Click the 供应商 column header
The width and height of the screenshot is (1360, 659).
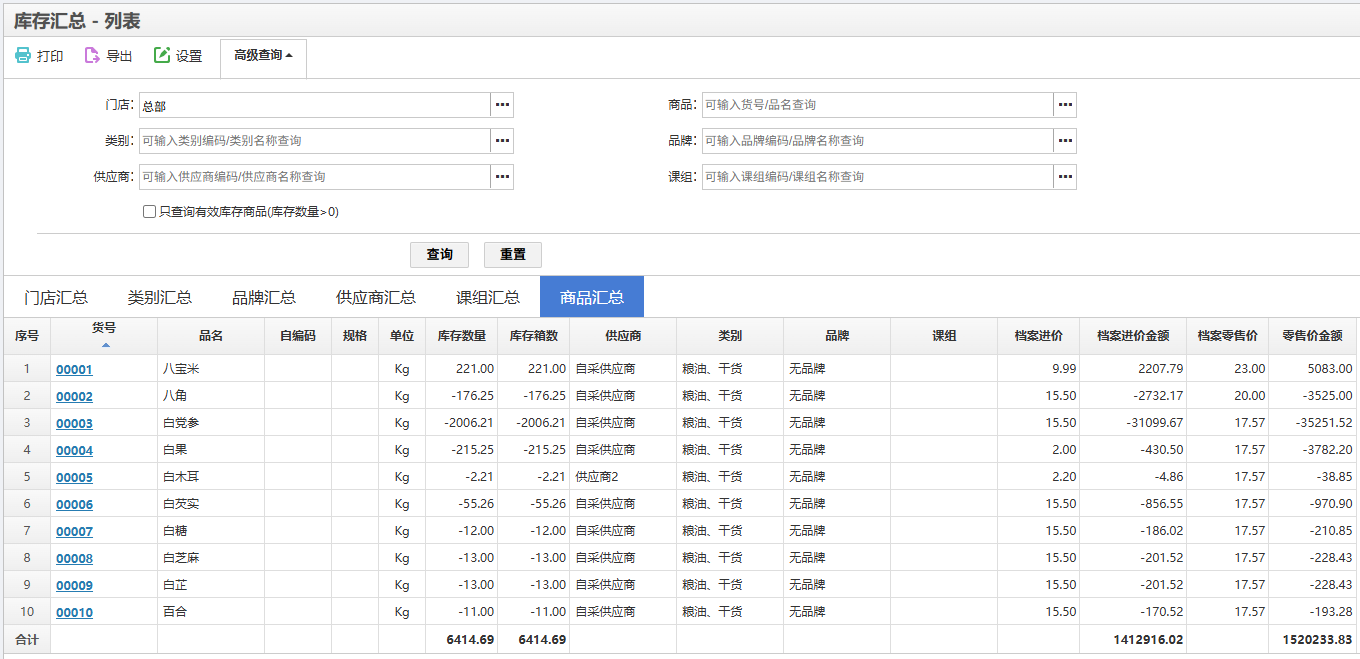tap(623, 336)
